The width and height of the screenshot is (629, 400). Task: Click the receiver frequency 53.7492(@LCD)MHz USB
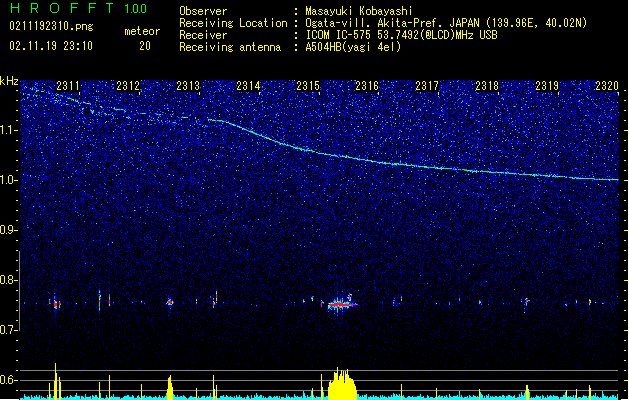(x=437, y=35)
